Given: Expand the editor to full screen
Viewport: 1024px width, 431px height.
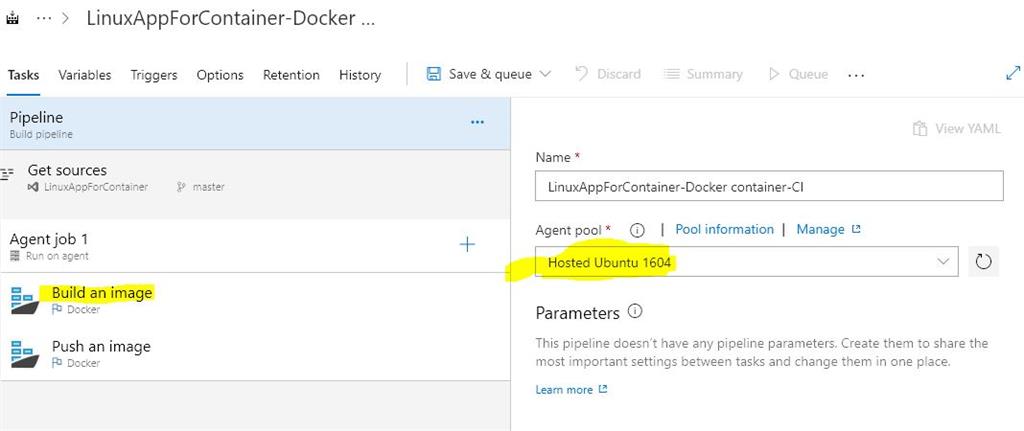Looking at the screenshot, I should pos(1011,73).
